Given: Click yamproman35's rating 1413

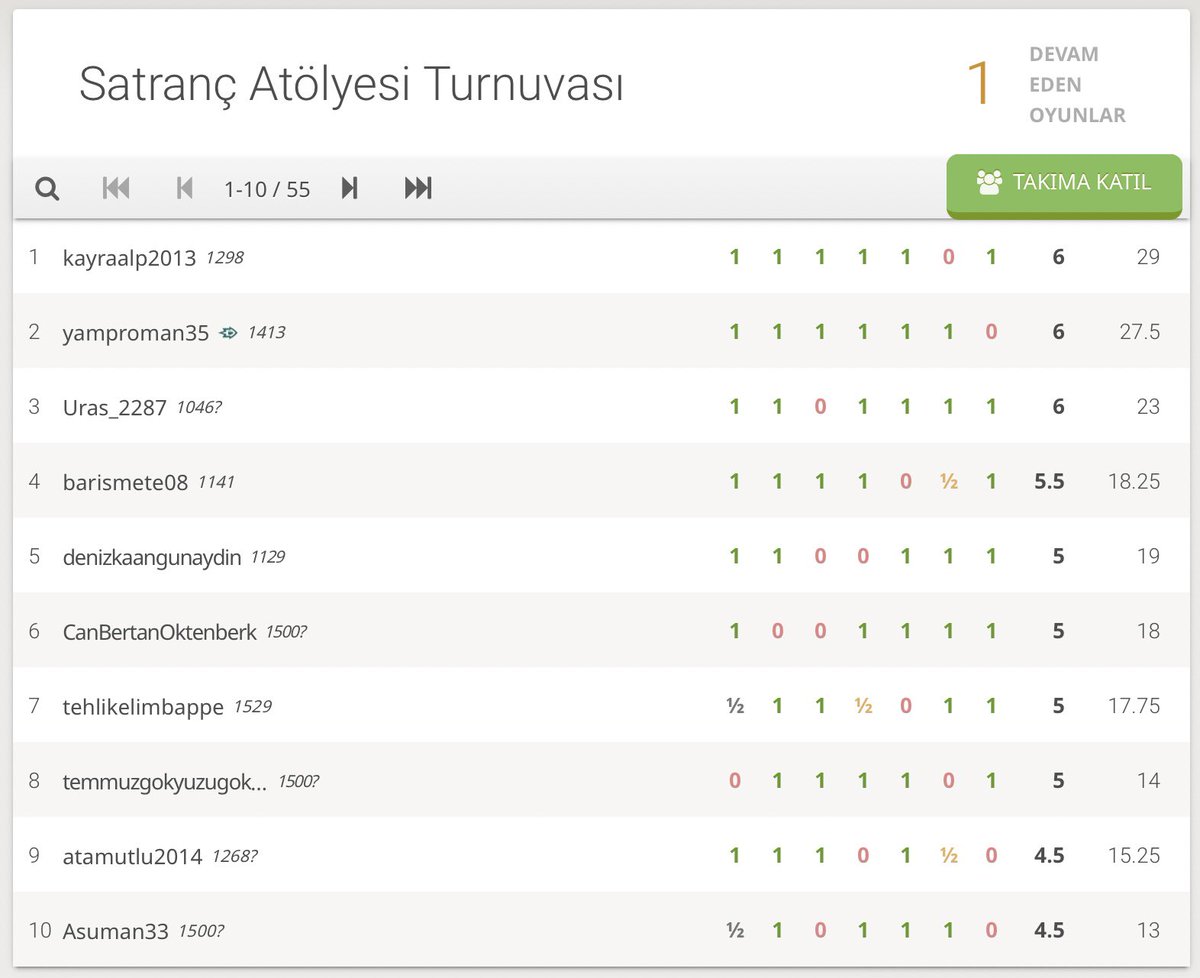Looking at the screenshot, I should coord(266,332).
